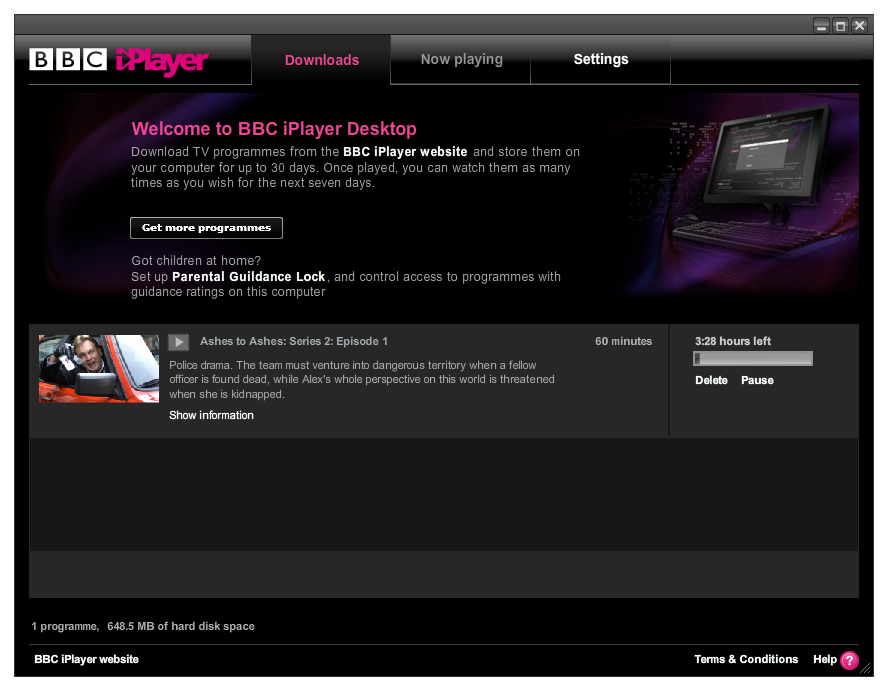Switch to the Downloads tab
892x695 pixels.
(321, 60)
